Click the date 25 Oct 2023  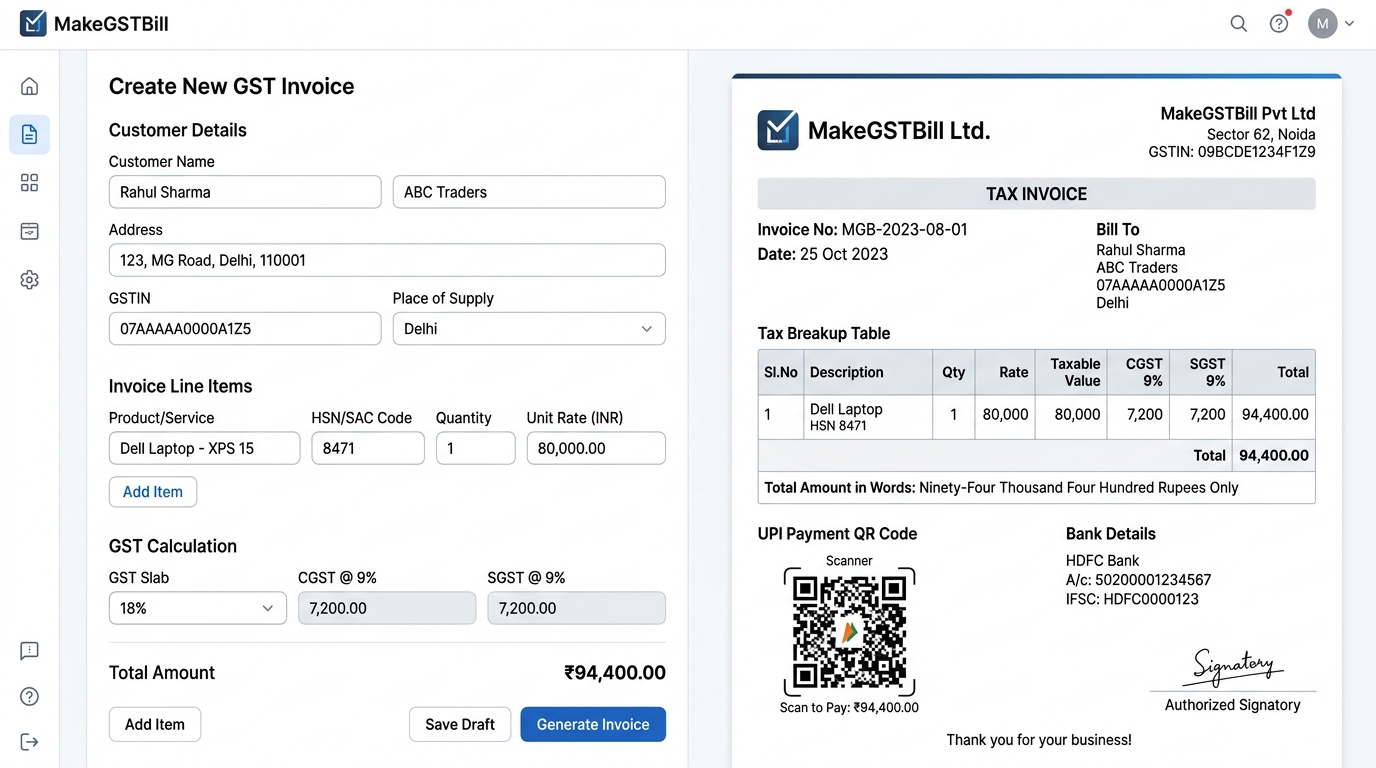(844, 254)
